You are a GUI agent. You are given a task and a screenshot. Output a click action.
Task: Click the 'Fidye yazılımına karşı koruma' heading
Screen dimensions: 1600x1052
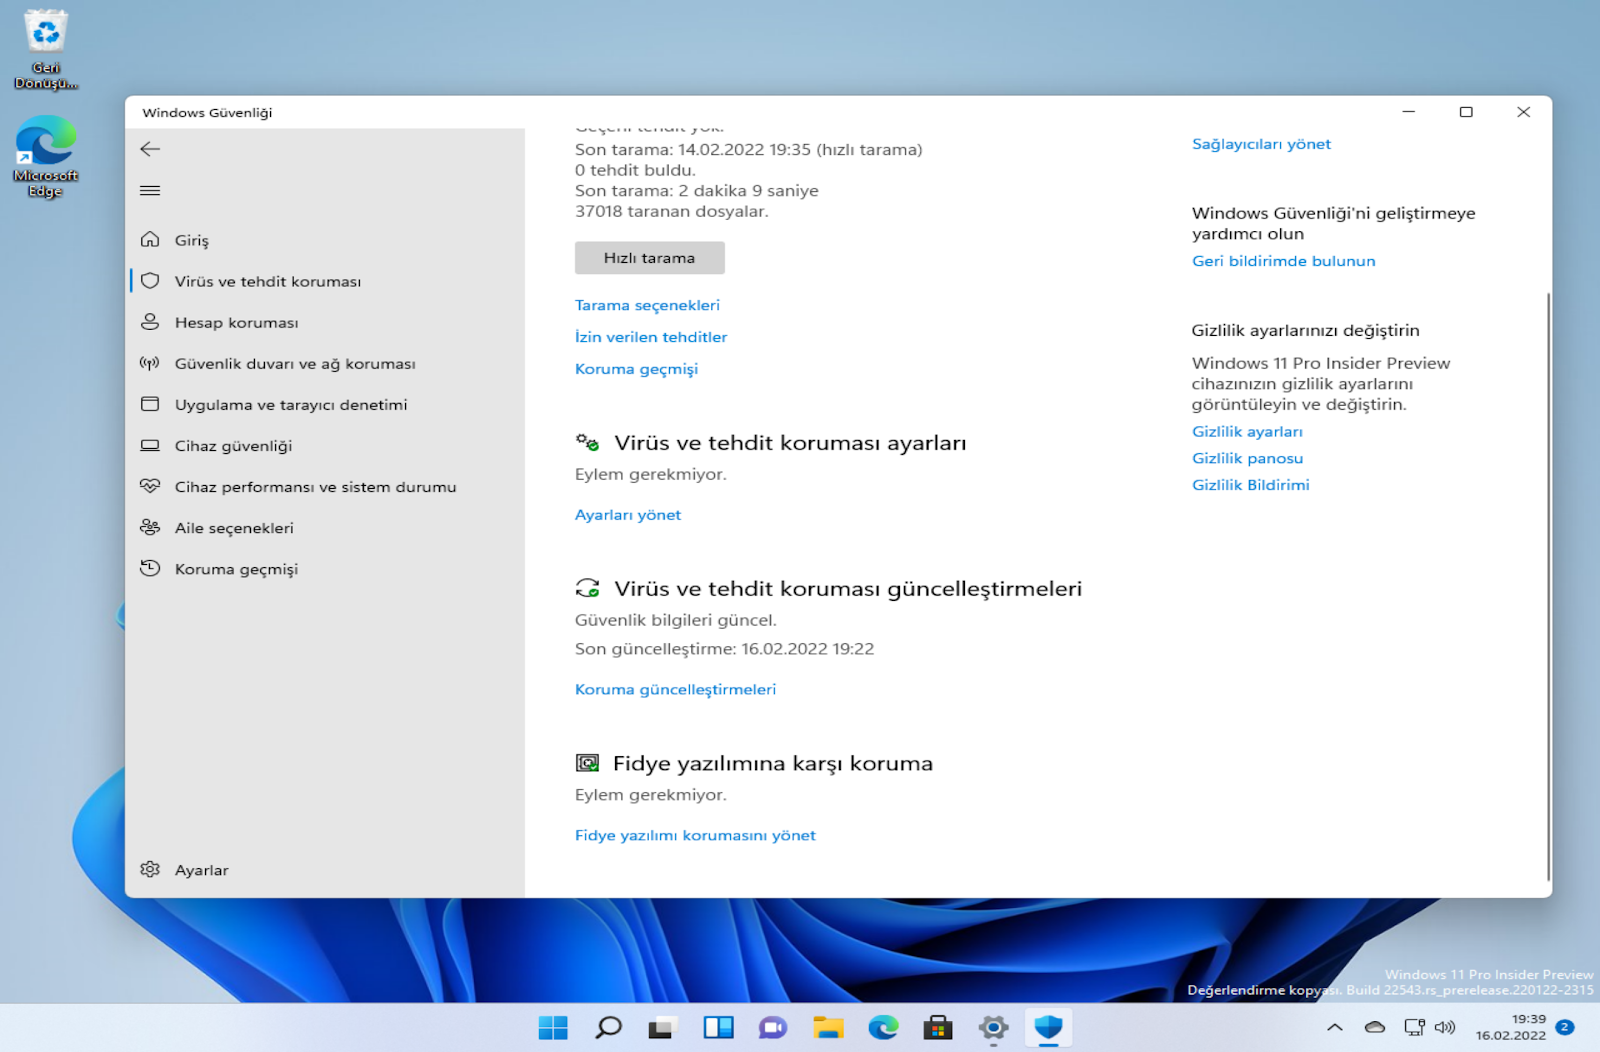pyautogui.click(x=772, y=763)
